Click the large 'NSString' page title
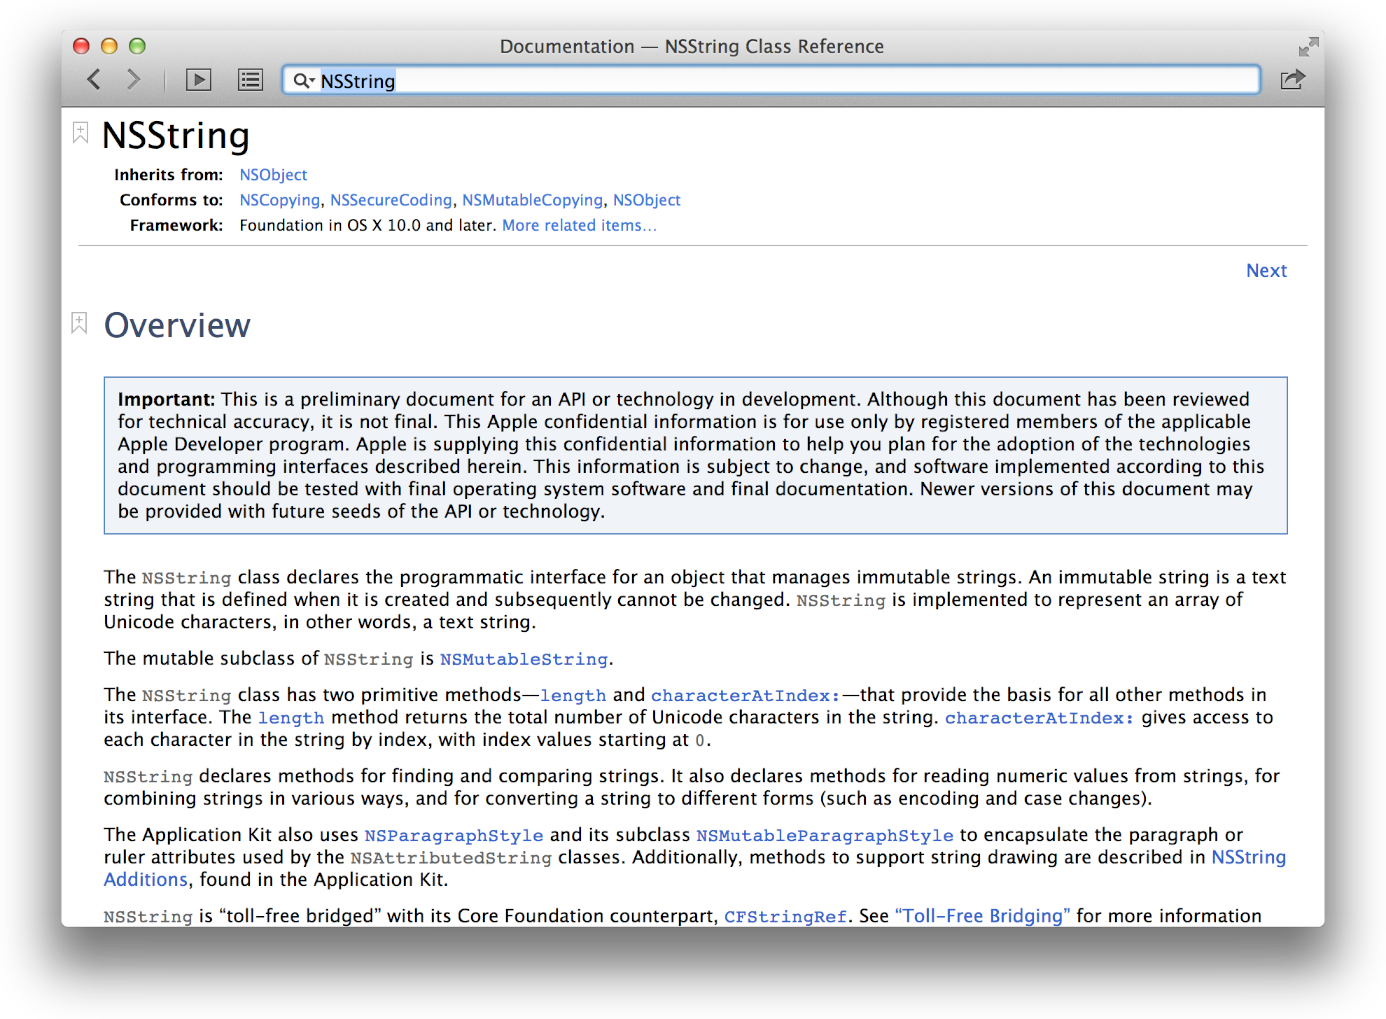 coord(176,135)
